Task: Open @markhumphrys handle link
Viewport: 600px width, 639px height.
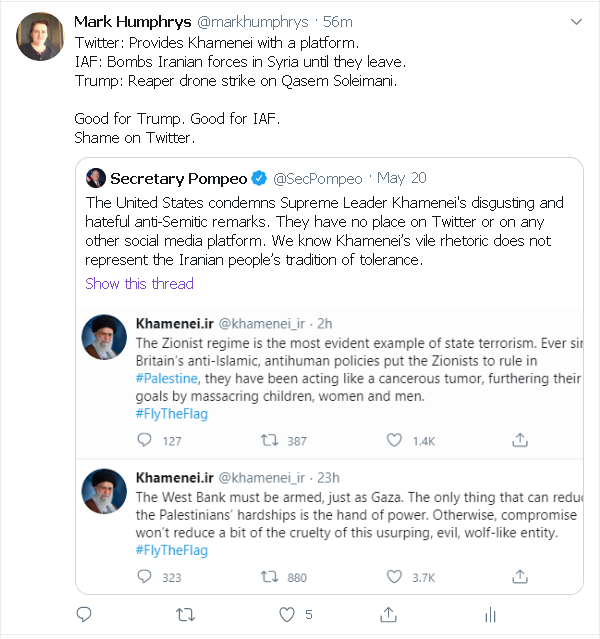Action: click(x=254, y=21)
